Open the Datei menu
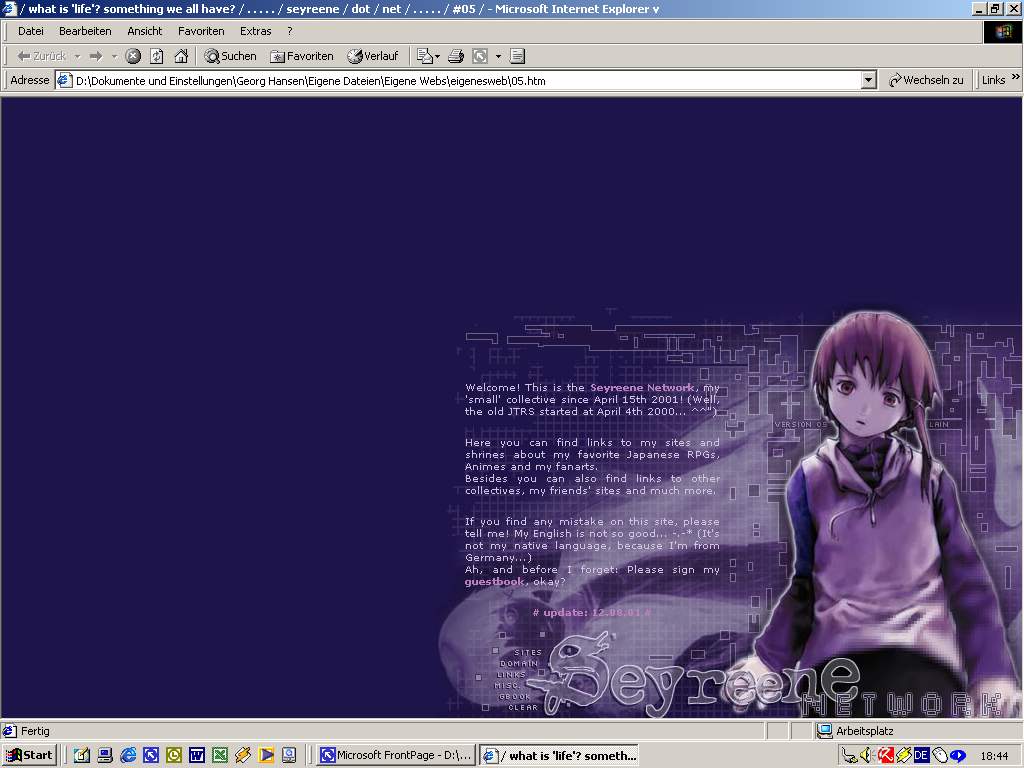Image resolution: width=1024 pixels, height=768 pixels. (x=31, y=31)
